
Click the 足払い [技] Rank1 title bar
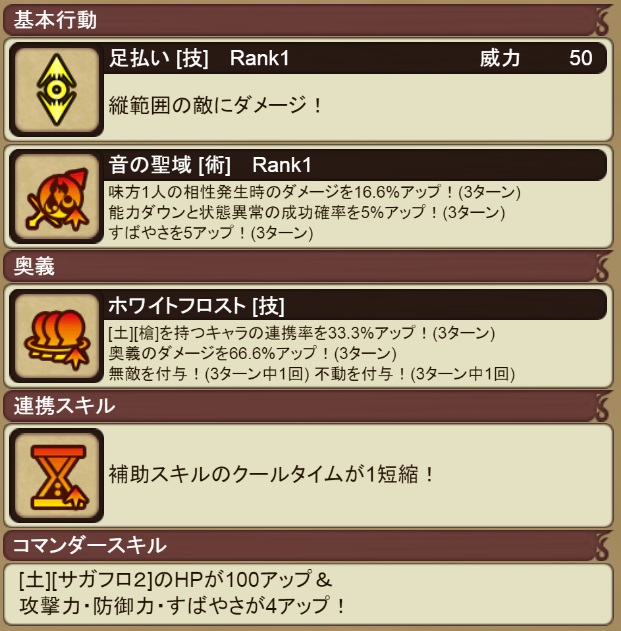pos(355,58)
